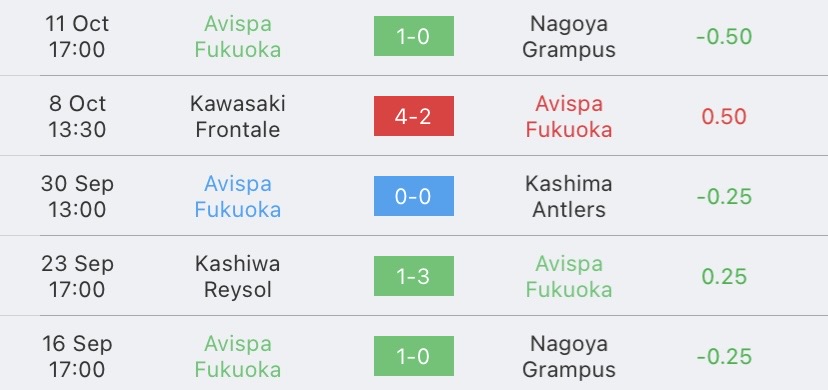Open the red Avispa Fukuoka team name
Screen dimensions: 828x390
pyautogui.click(x=569, y=117)
